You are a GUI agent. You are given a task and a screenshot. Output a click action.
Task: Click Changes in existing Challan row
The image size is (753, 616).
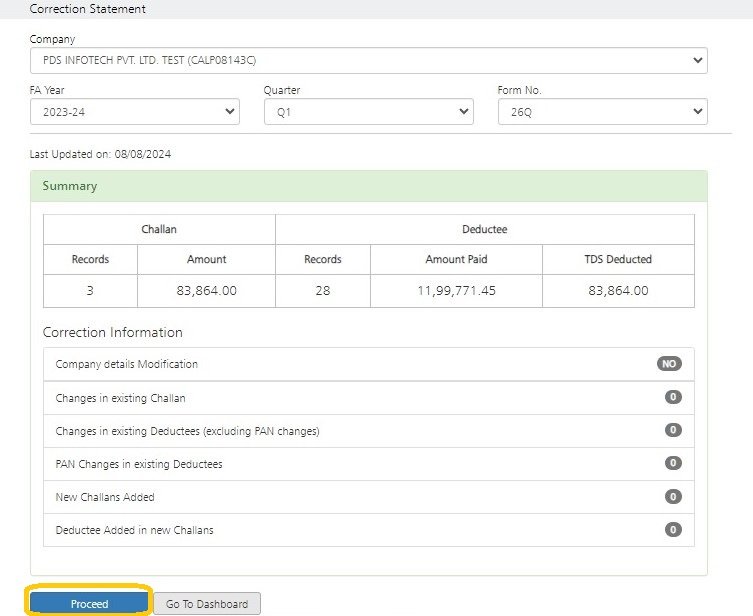pos(368,398)
